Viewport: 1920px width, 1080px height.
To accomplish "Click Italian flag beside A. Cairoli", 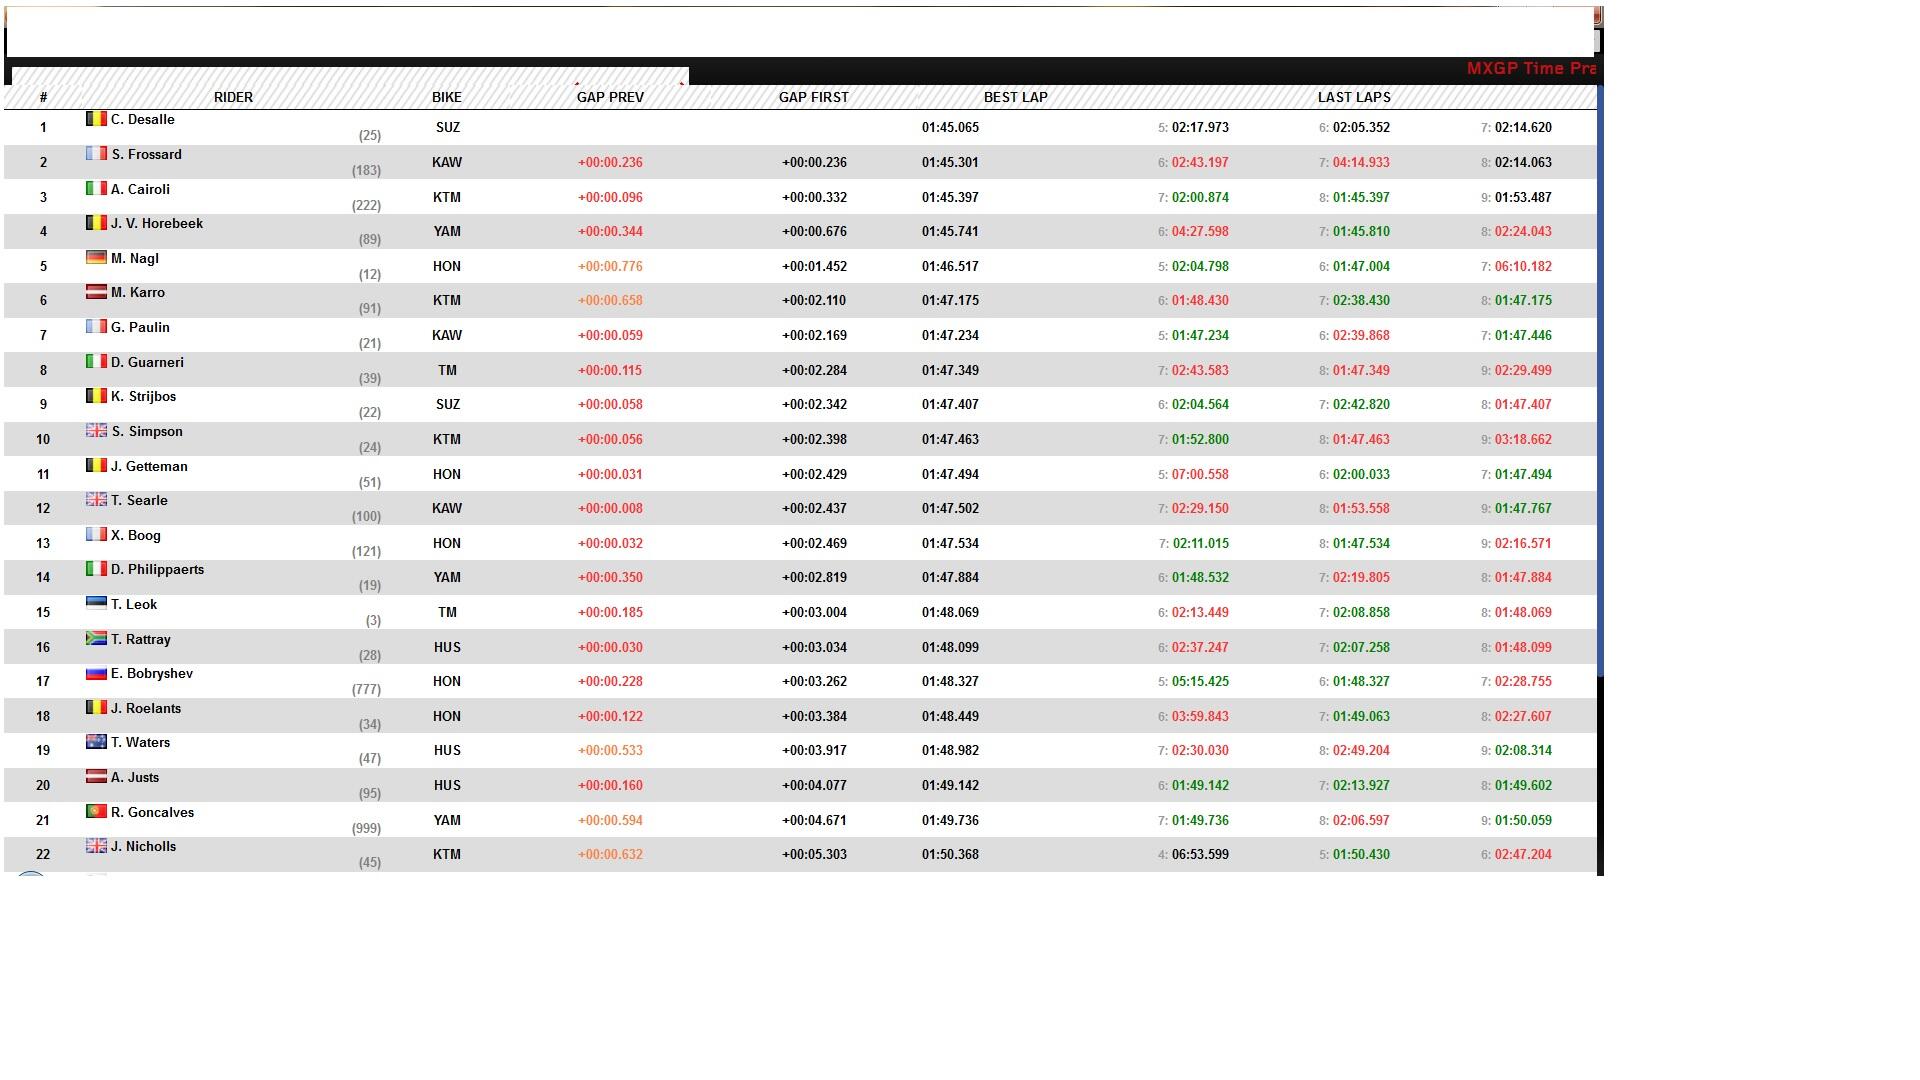I will (x=96, y=189).
